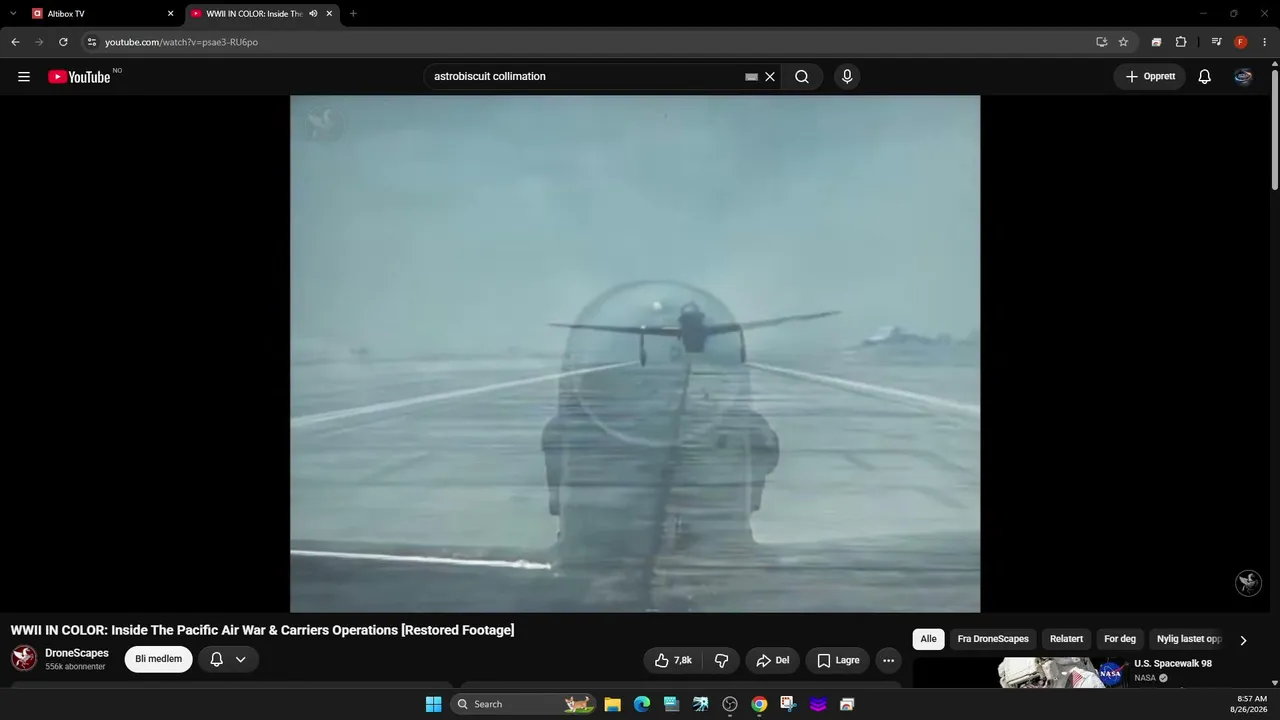The width and height of the screenshot is (1280, 720).
Task: Open the notification options dropdown beside Bli medlem
Action: point(229,659)
